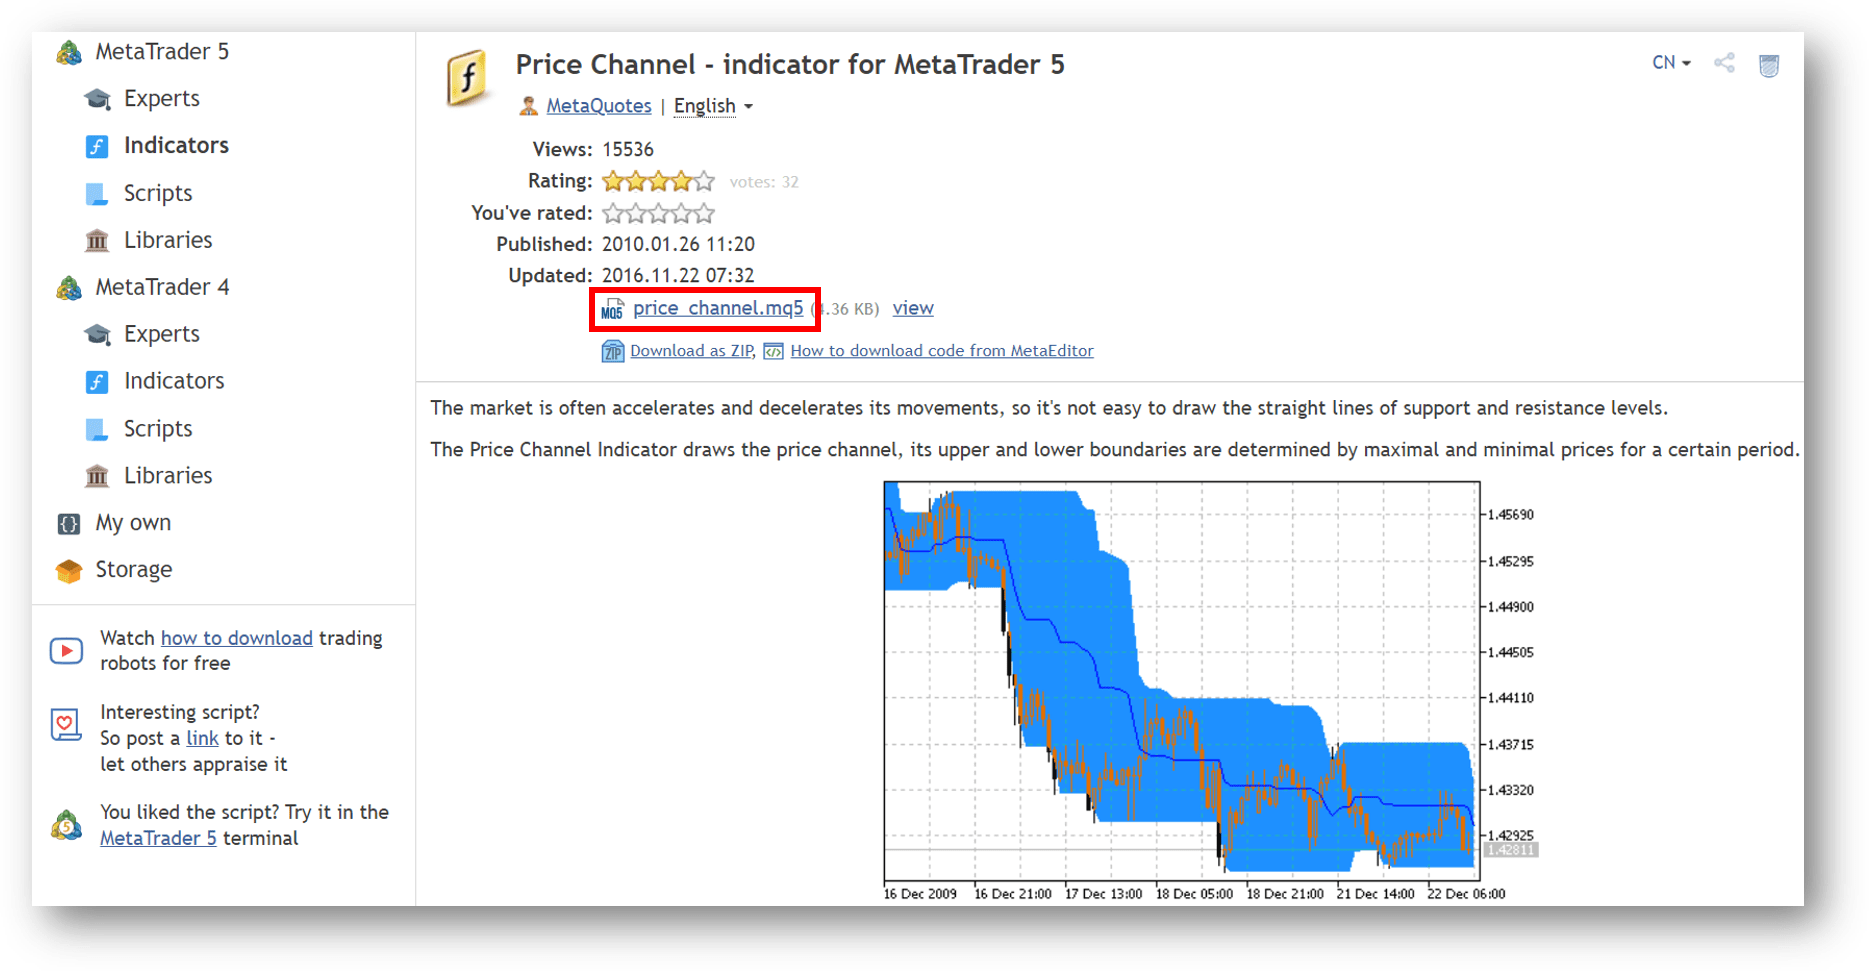
Task: Open MetaTrader 5 Scripts section
Action: coord(158,194)
